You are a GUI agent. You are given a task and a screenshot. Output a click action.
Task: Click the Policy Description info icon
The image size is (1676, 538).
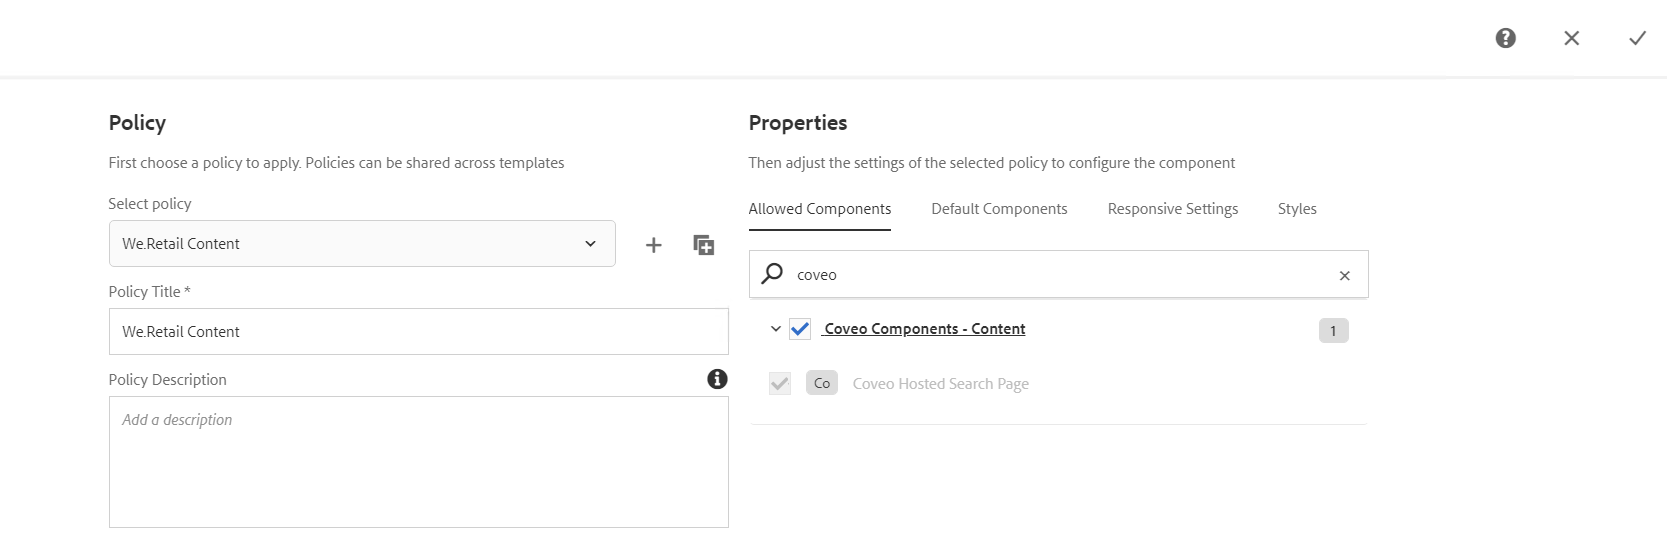717,379
